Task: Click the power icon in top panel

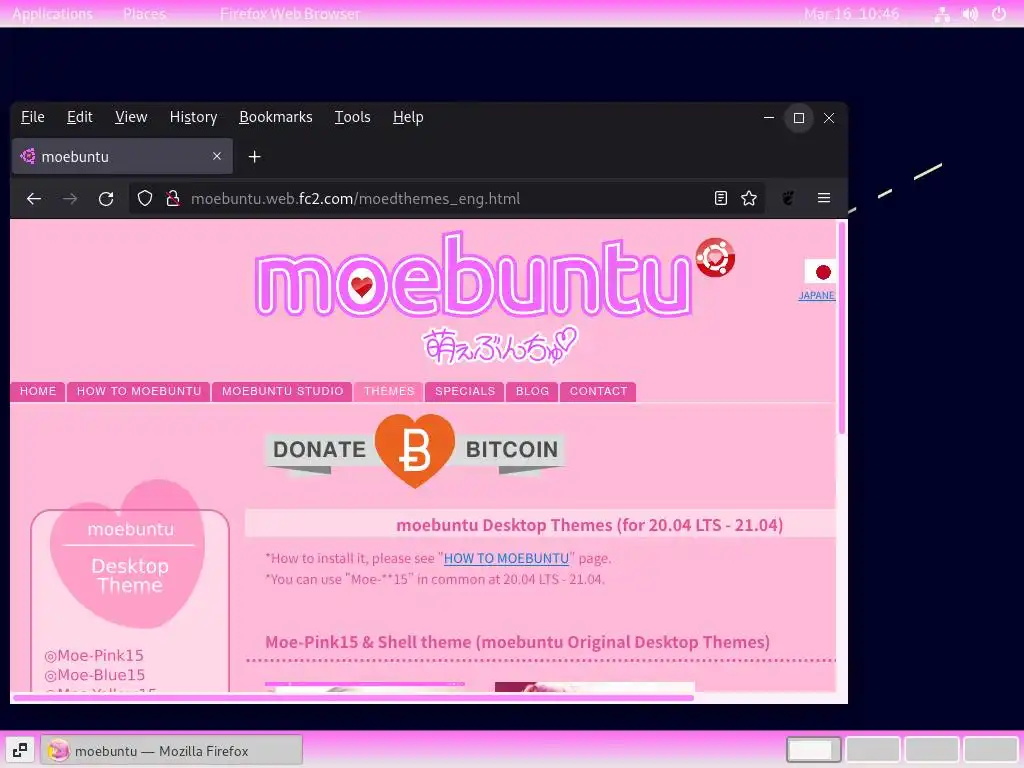Action: (x=999, y=14)
